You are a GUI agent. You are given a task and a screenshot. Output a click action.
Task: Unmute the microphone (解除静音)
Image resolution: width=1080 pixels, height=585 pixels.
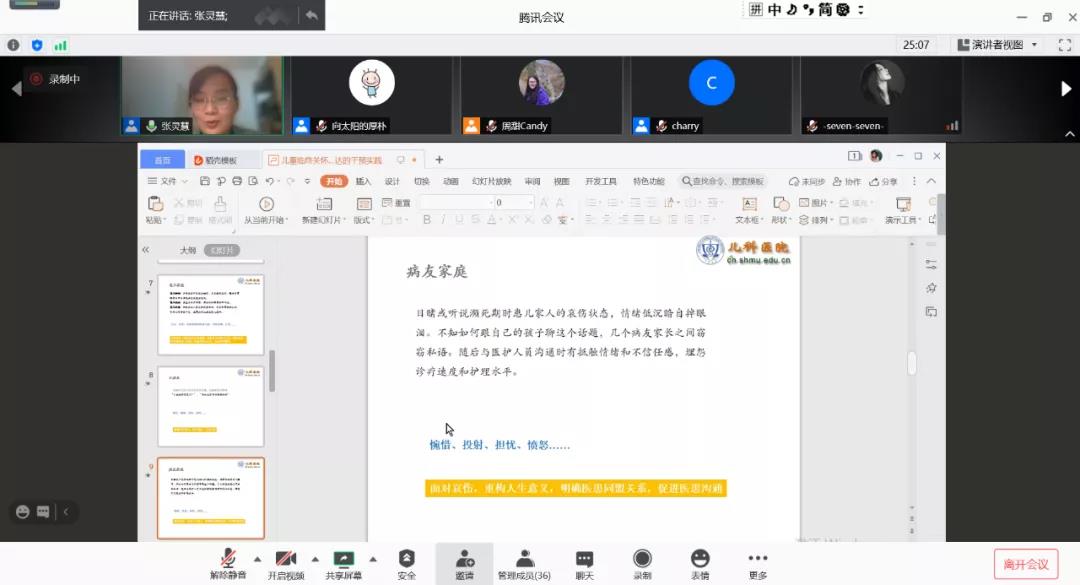[227, 563]
